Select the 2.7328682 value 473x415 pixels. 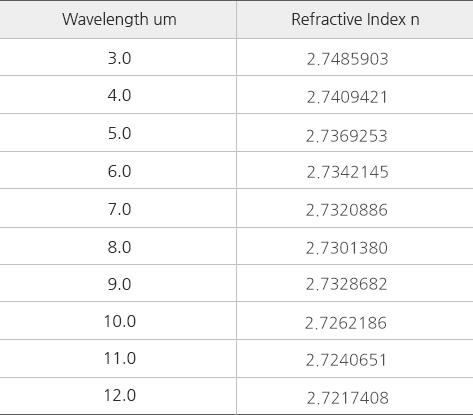(x=347, y=284)
